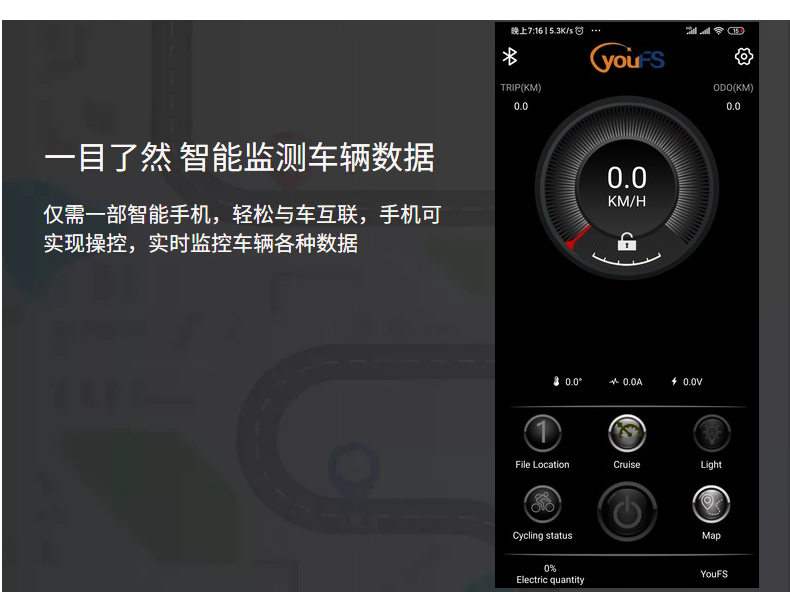Screen dimensions: 790x592
Task: Tap the 0.0A current indicator
Action: [626, 382]
